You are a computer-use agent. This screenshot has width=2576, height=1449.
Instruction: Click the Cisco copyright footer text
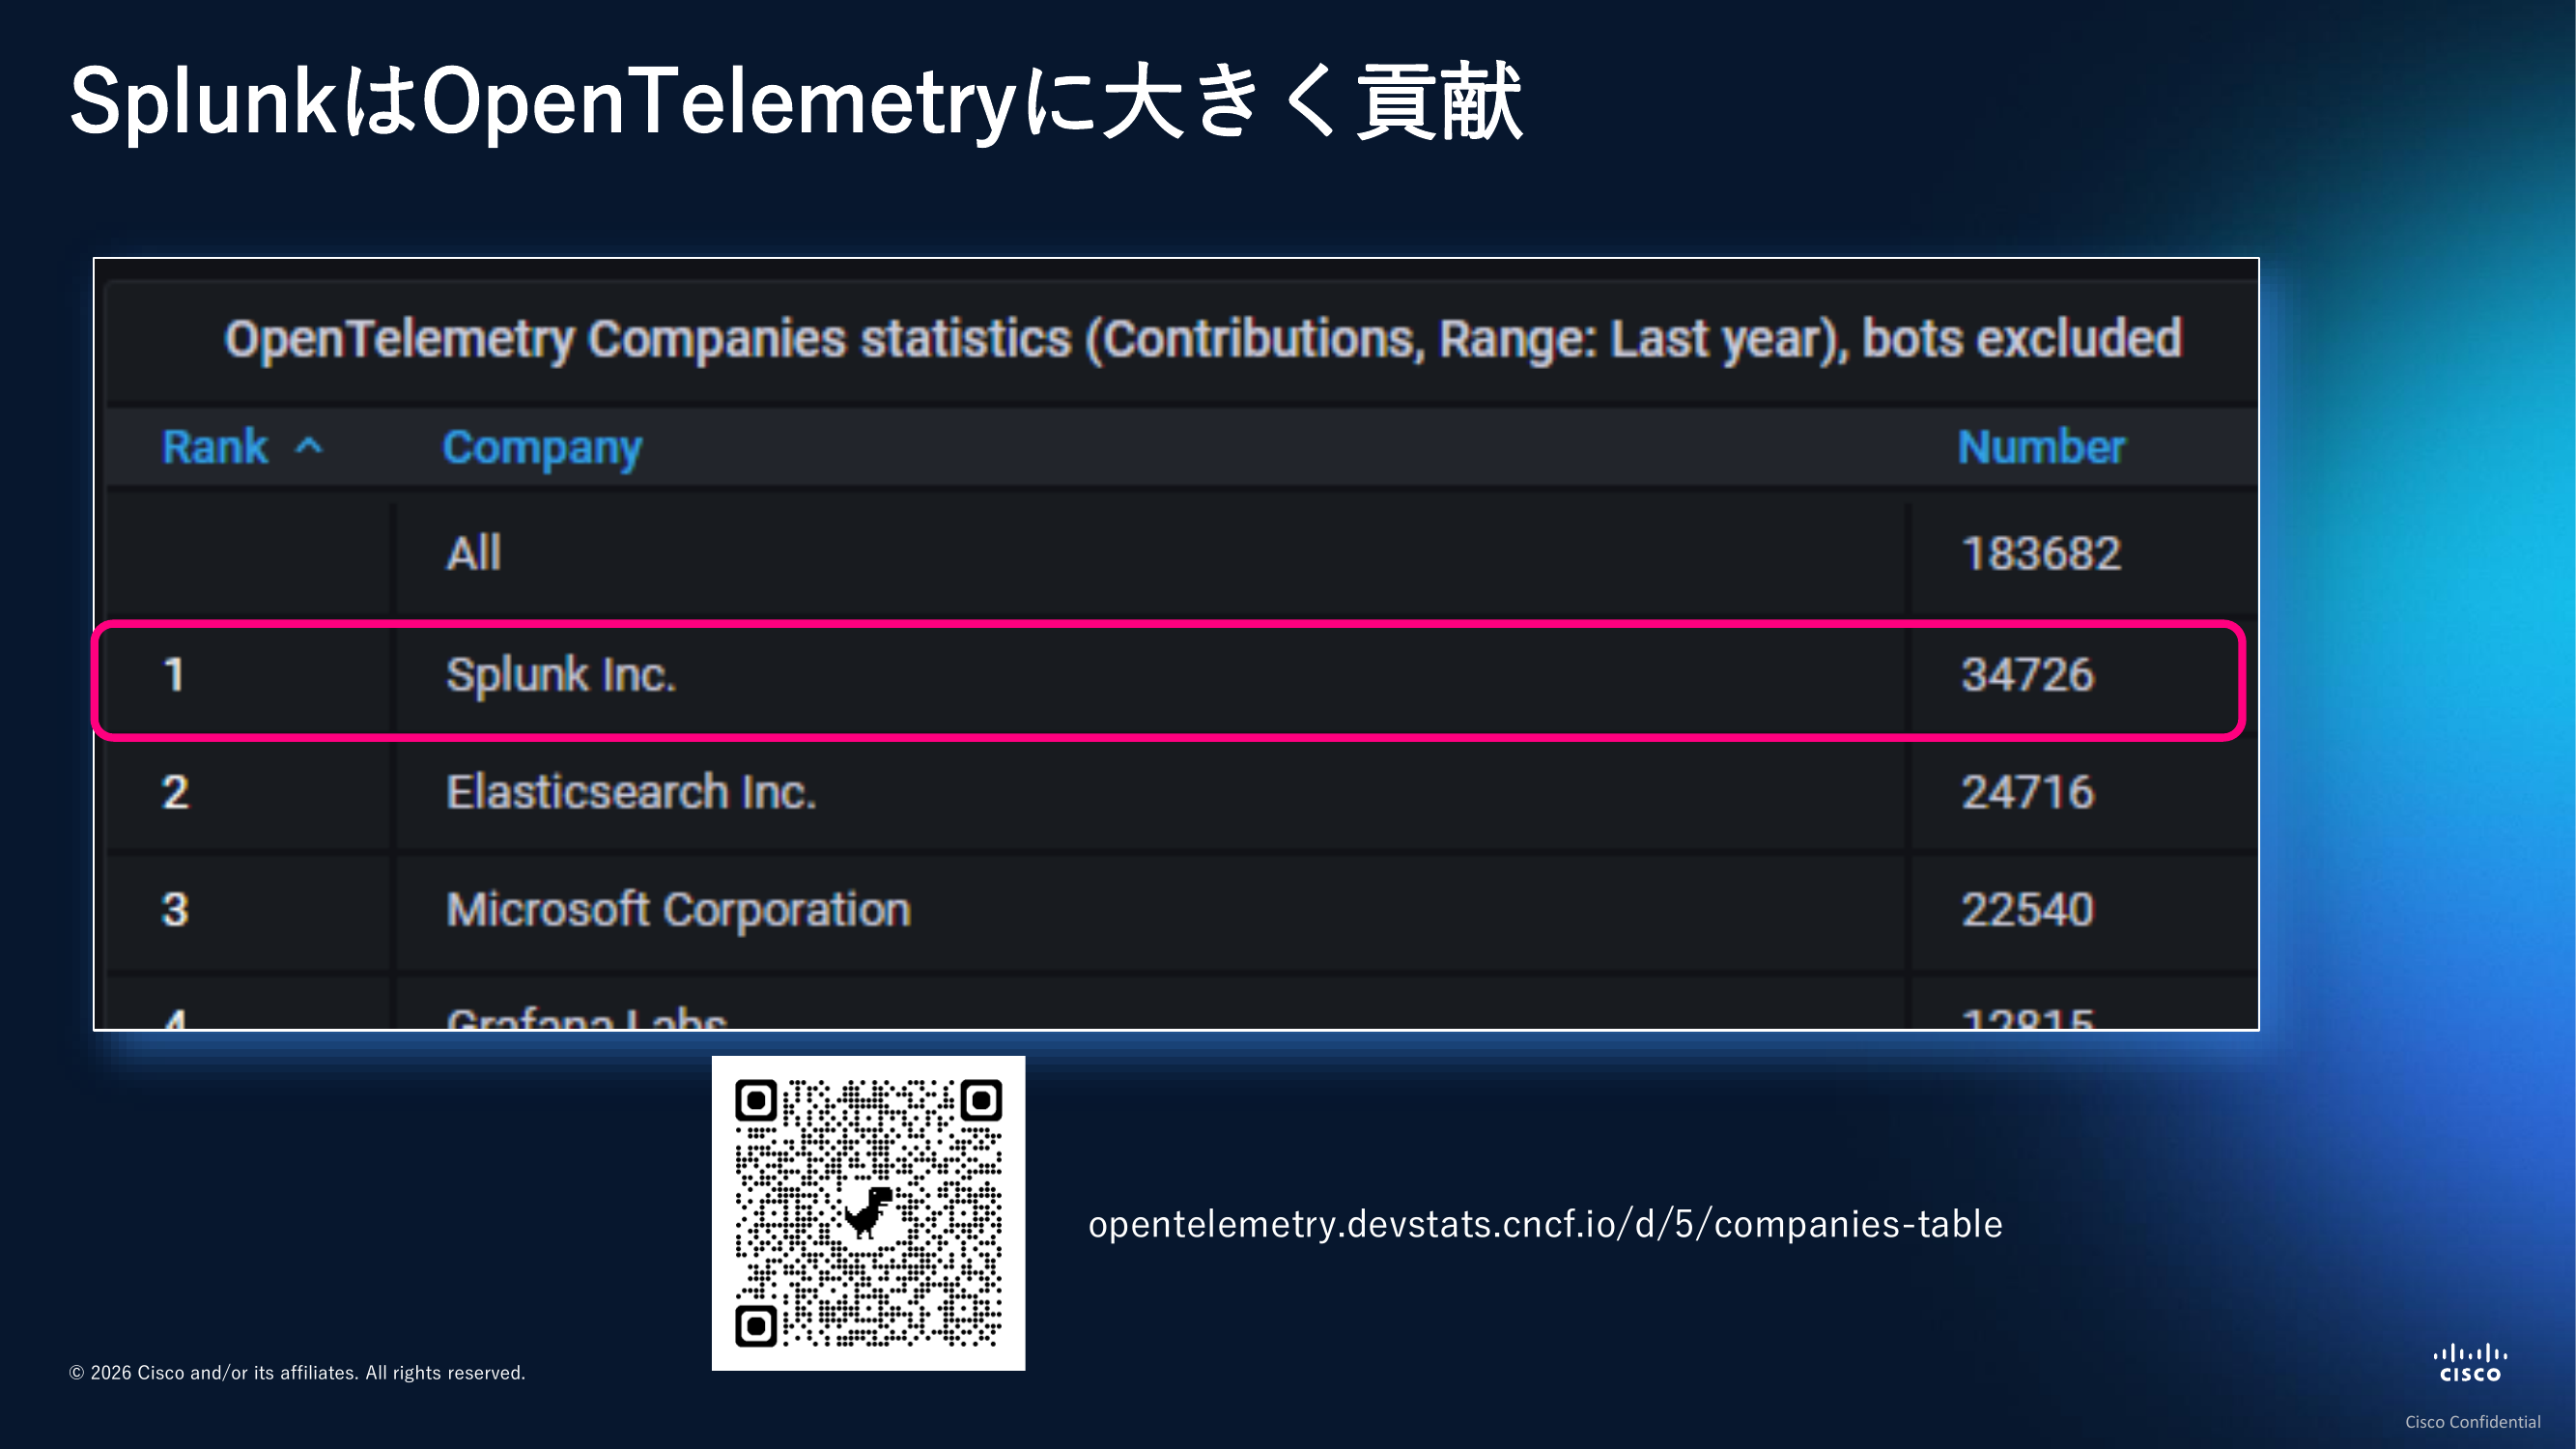(297, 1373)
